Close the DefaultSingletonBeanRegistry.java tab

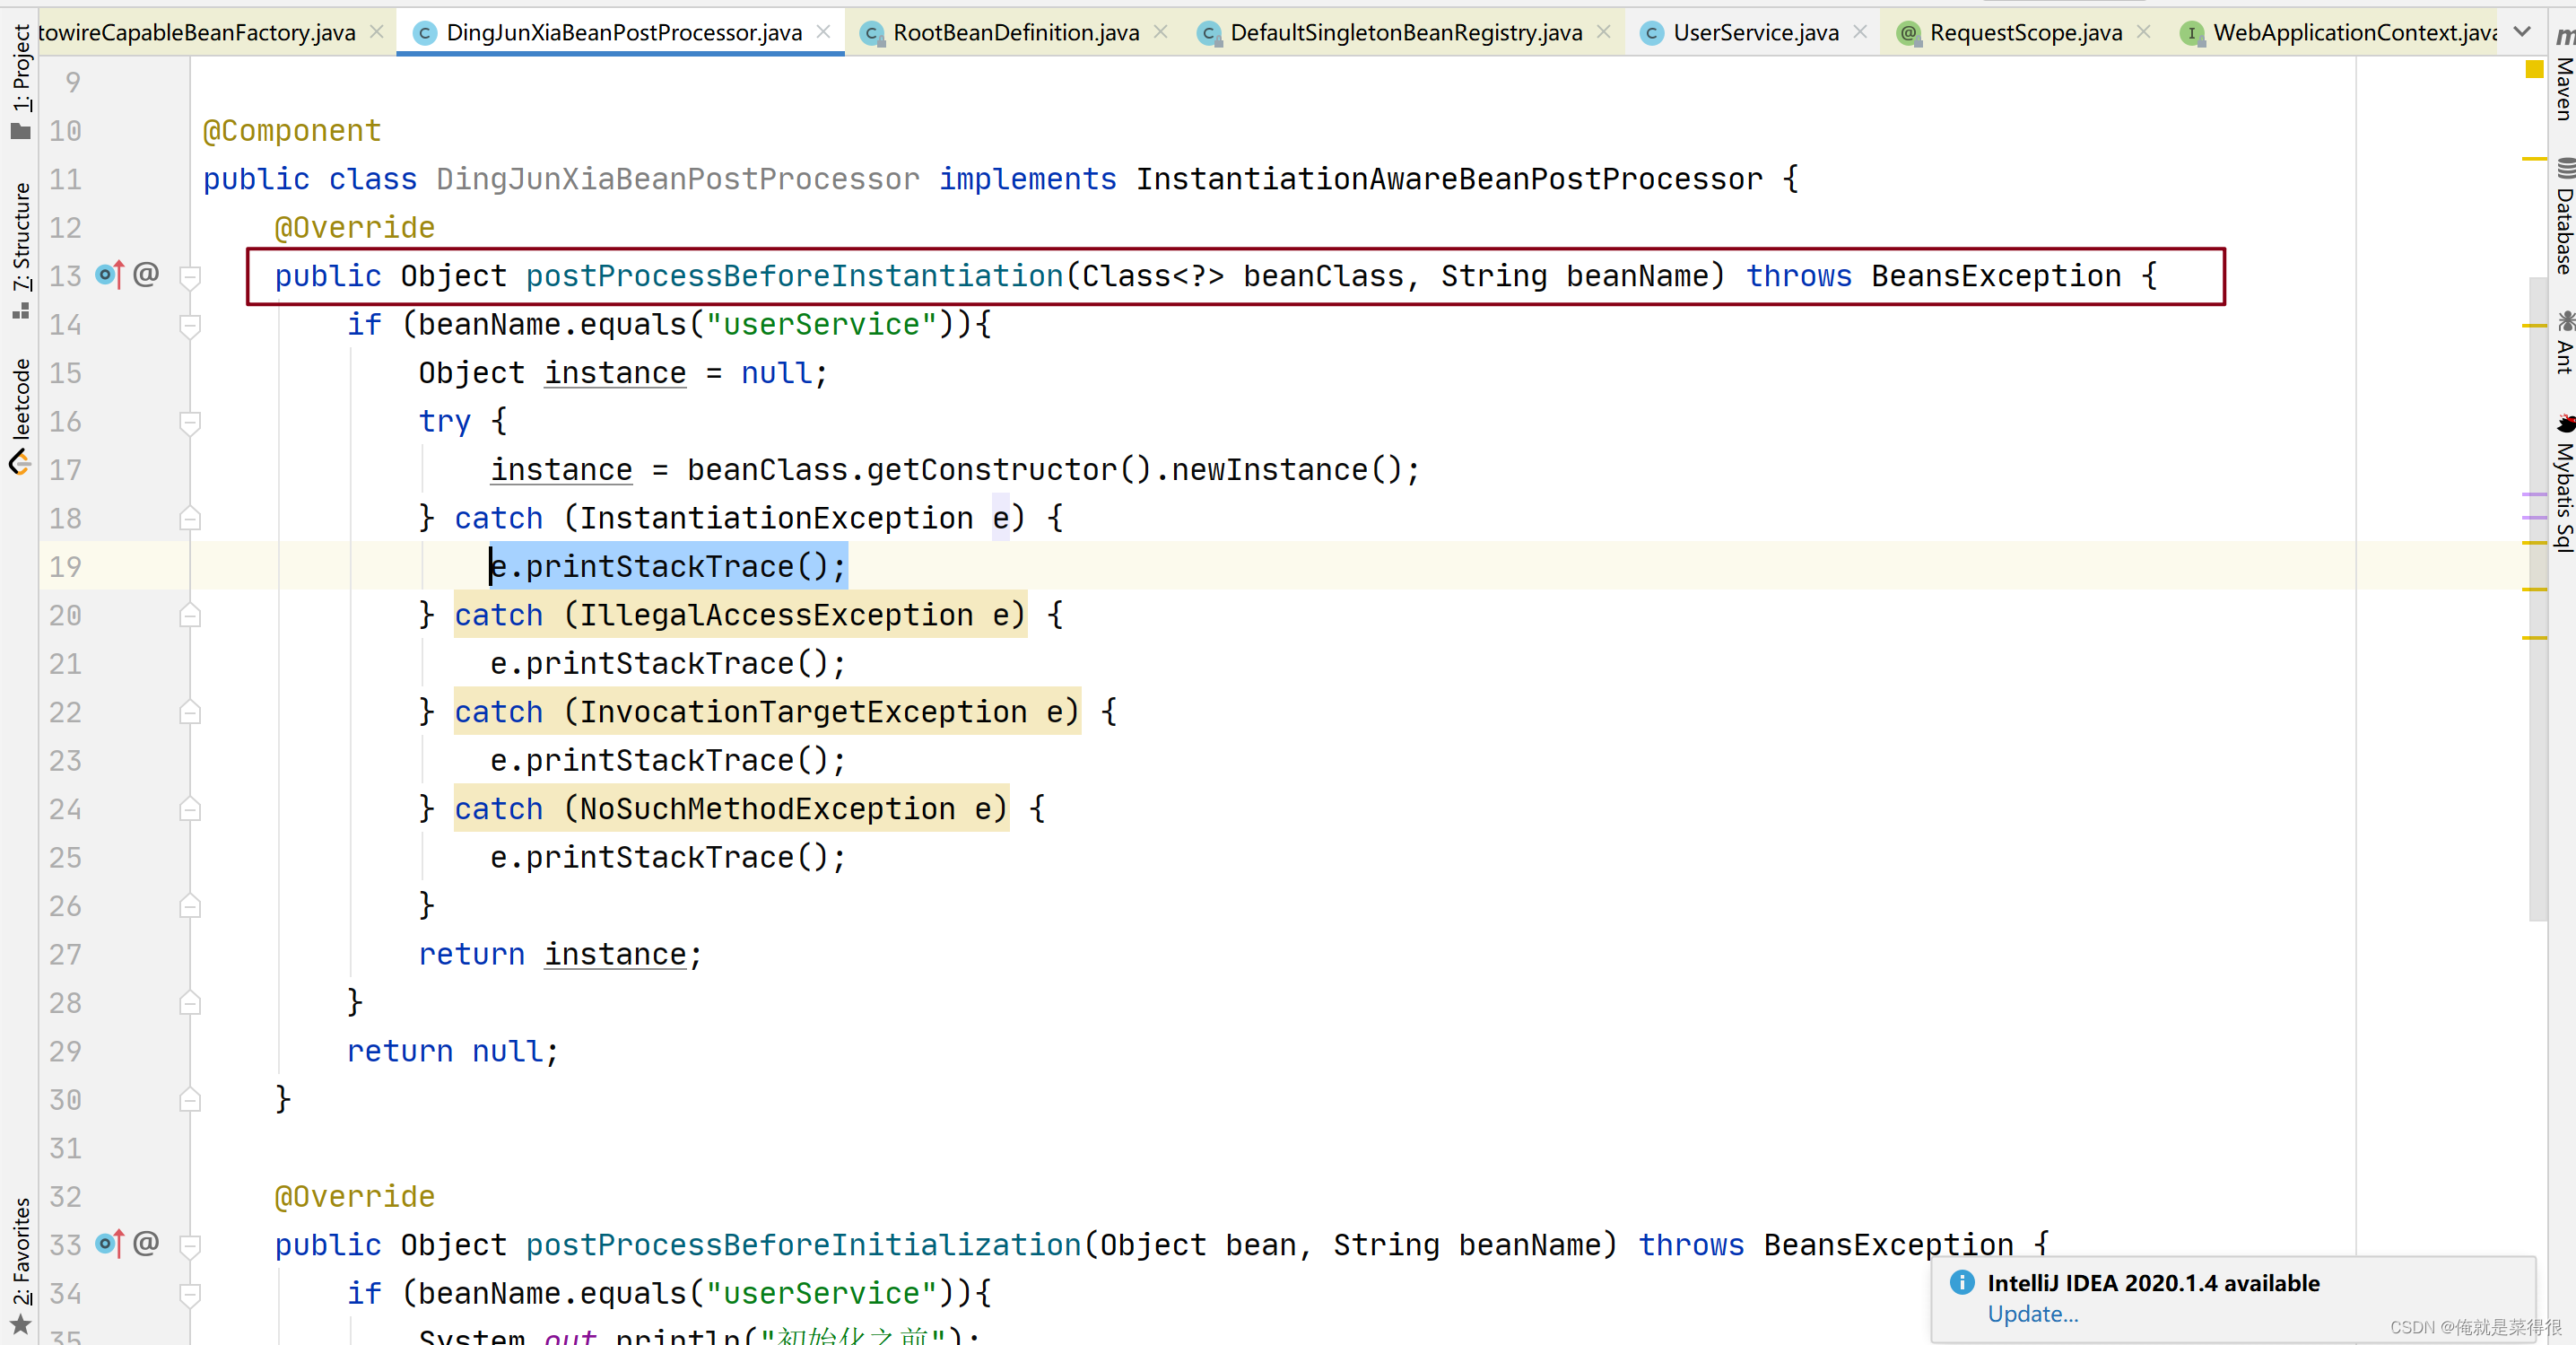tap(1603, 32)
